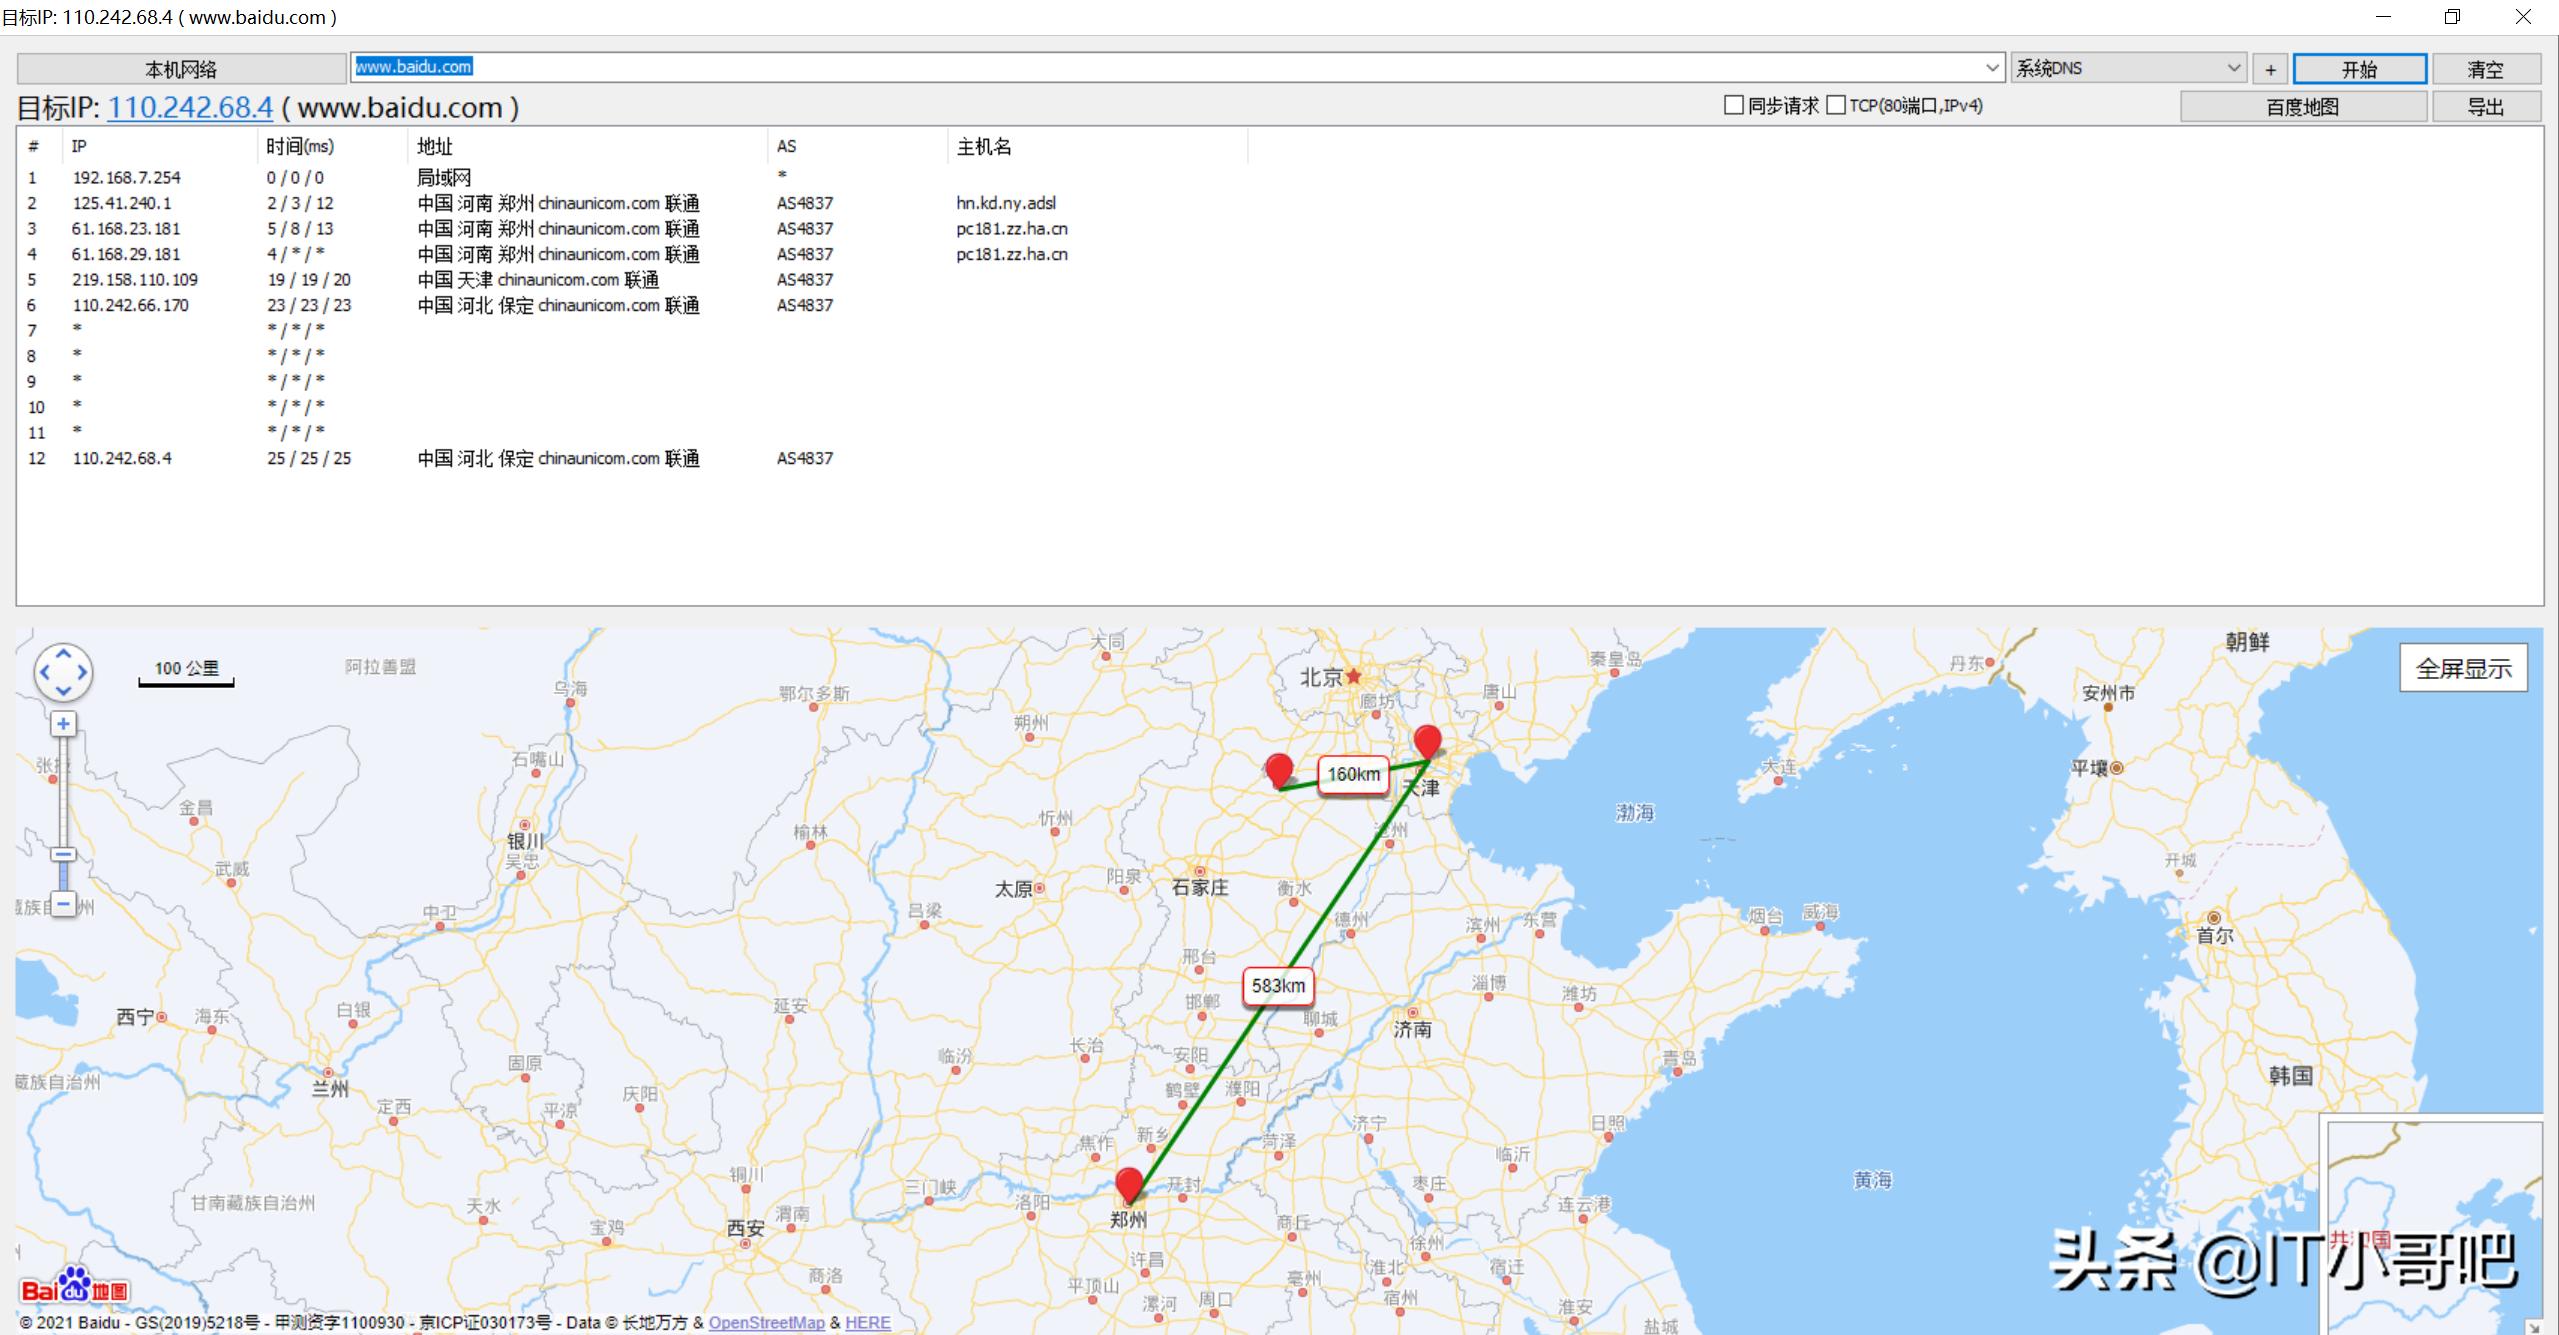Click the IP link 110.242.68.4
This screenshot has width=2559, height=1335.
click(189, 107)
